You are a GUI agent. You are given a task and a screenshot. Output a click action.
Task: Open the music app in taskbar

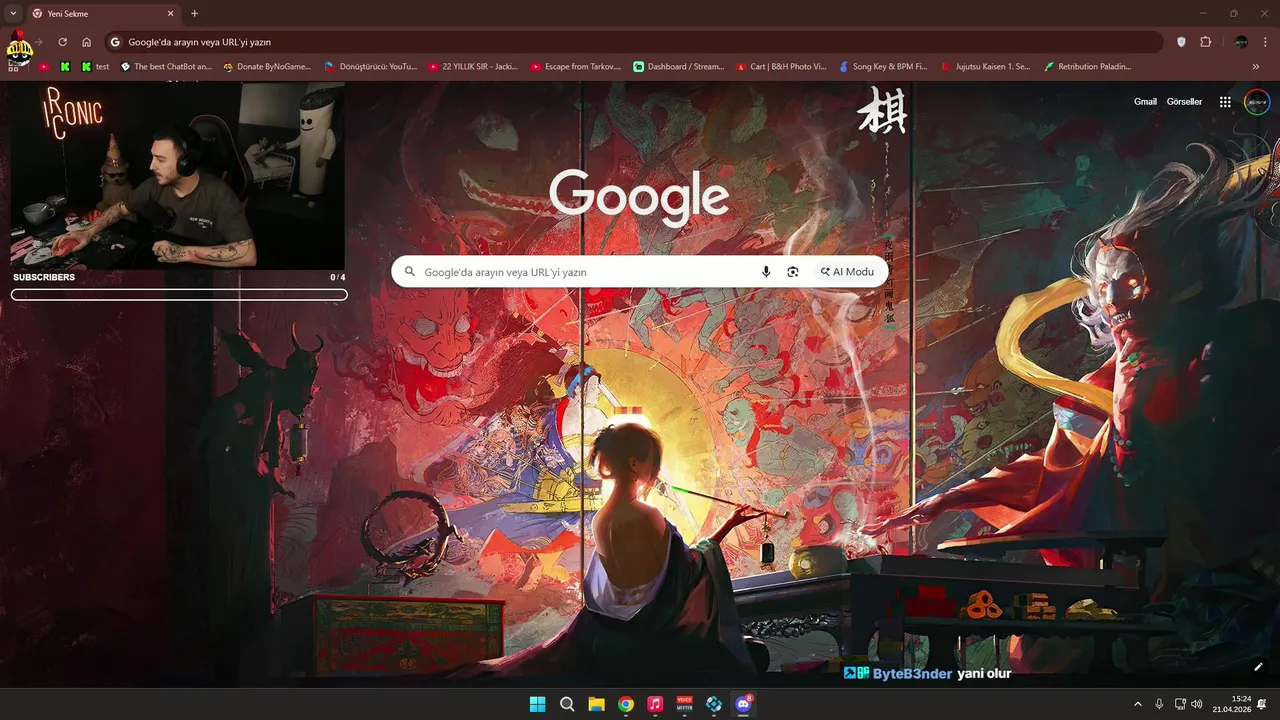655,704
